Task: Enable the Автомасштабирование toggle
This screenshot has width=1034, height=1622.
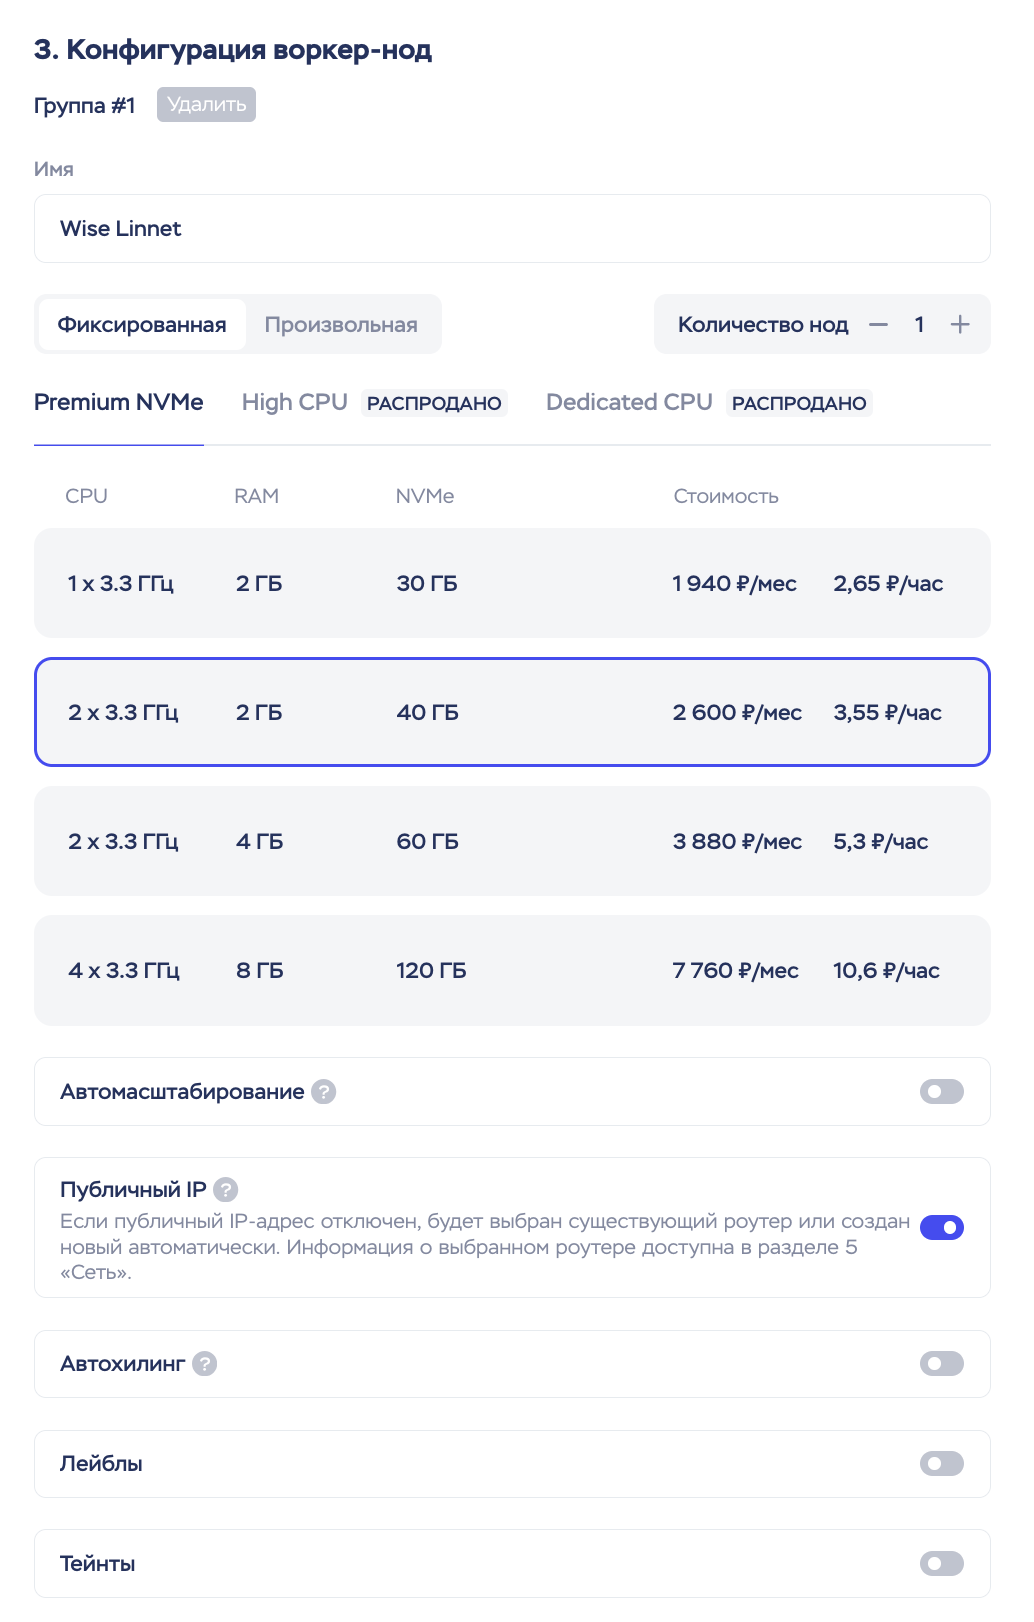Action: click(942, 1092)
